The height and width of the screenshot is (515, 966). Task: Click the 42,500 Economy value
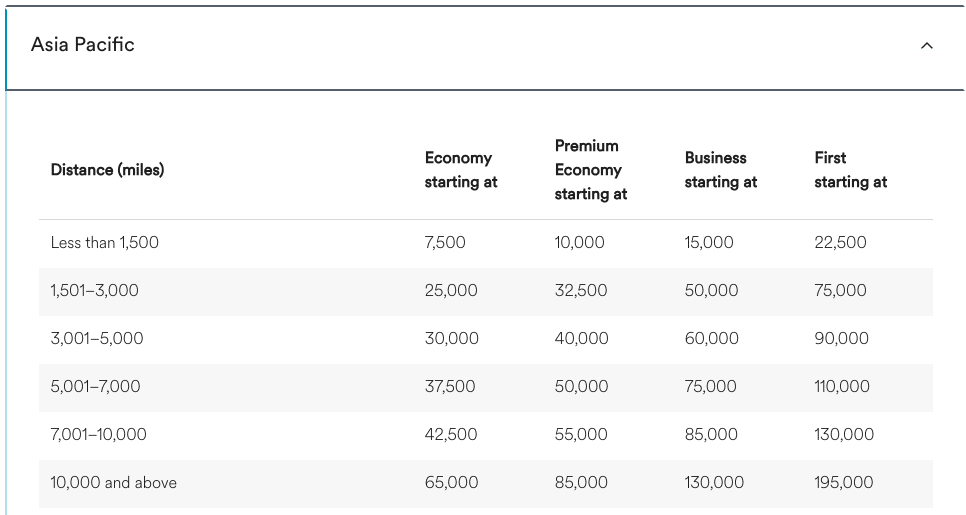[451, 435]
